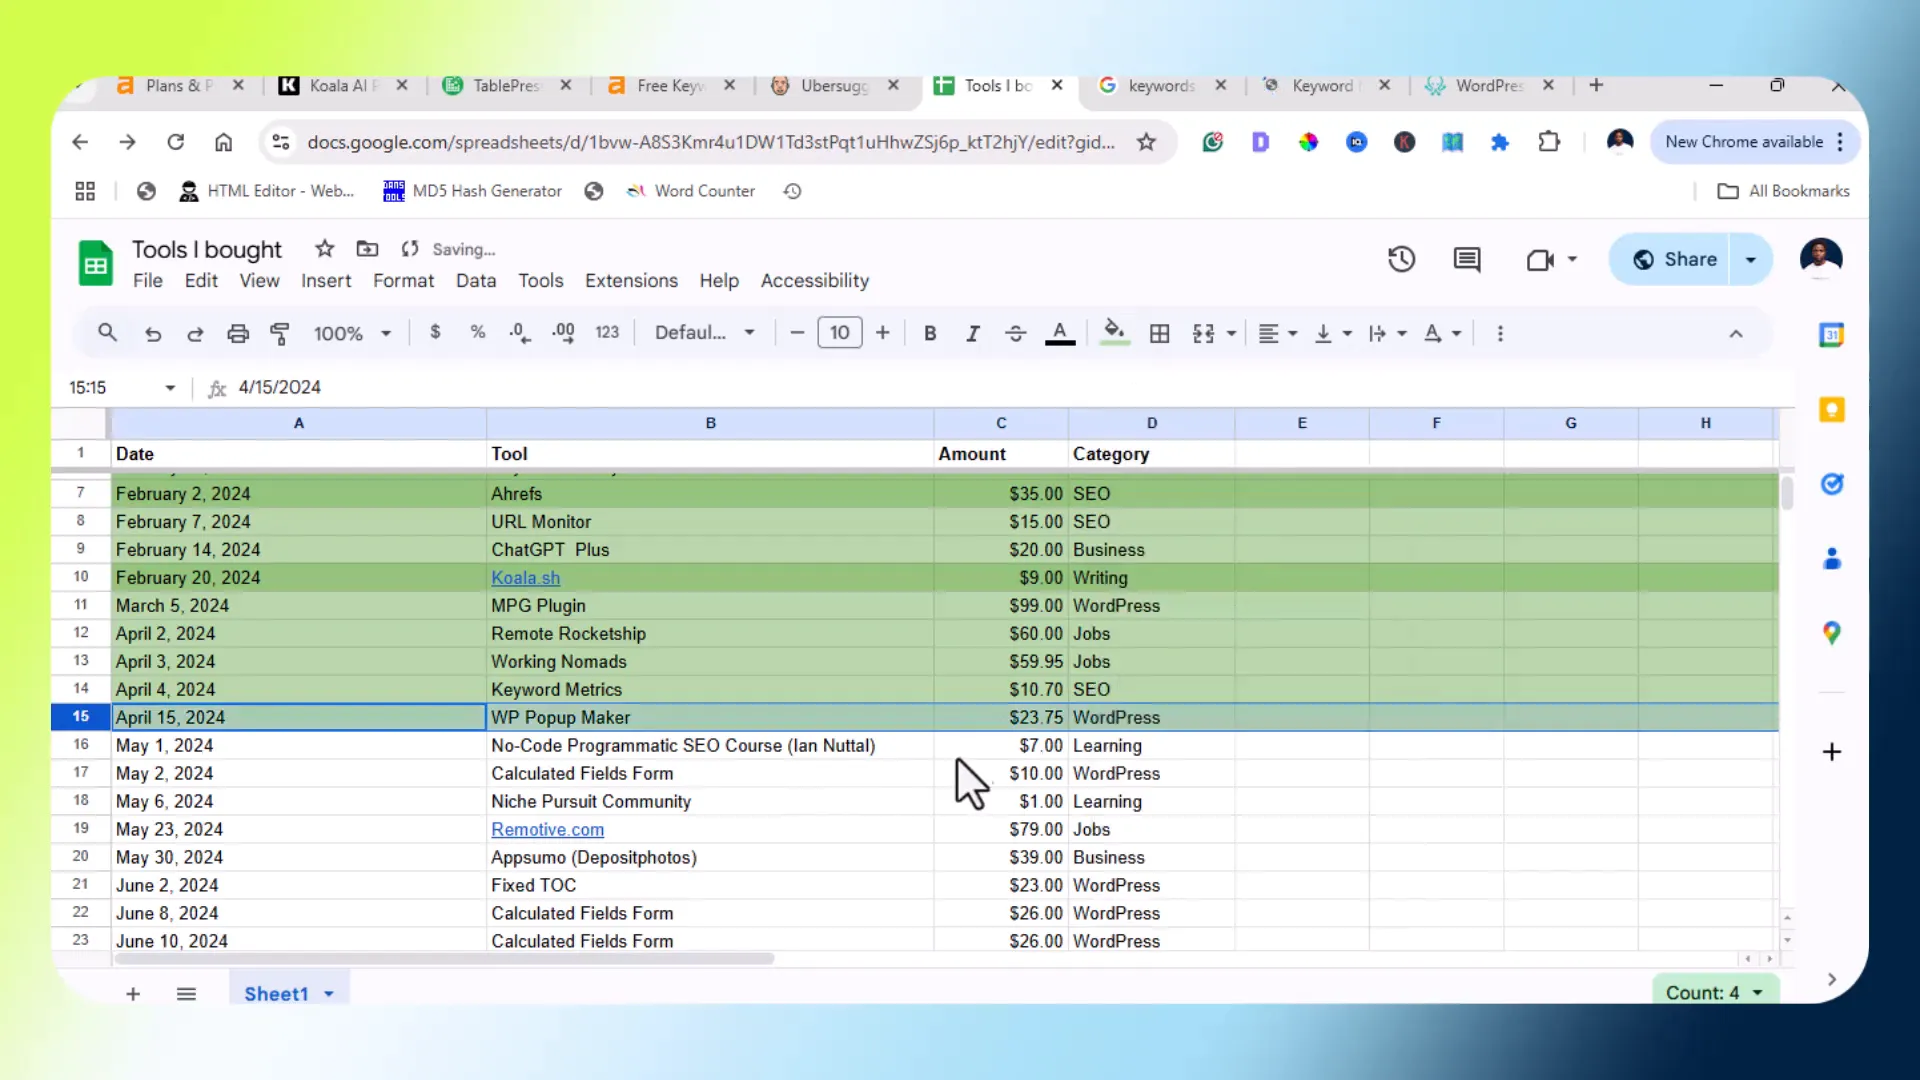Open the toolbar more options menu
The height and width of the screenshot is (1080, 1920).
point(1500,333)
